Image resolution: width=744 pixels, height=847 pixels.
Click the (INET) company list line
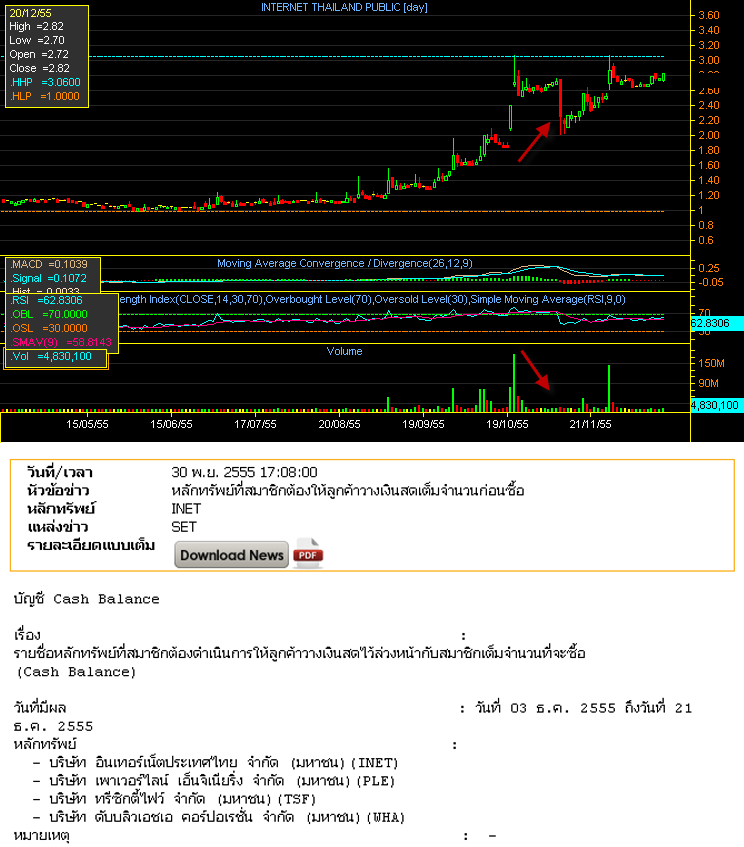coord(216,762)
